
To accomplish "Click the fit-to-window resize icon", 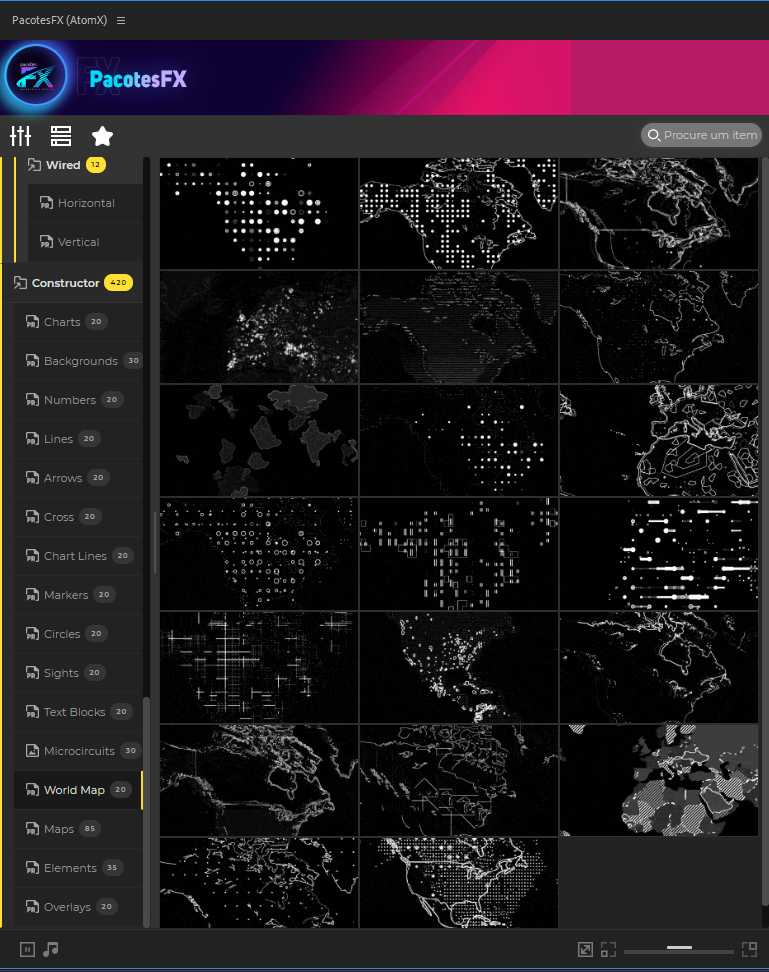I will pyautogui.click(x=585, y=949).
